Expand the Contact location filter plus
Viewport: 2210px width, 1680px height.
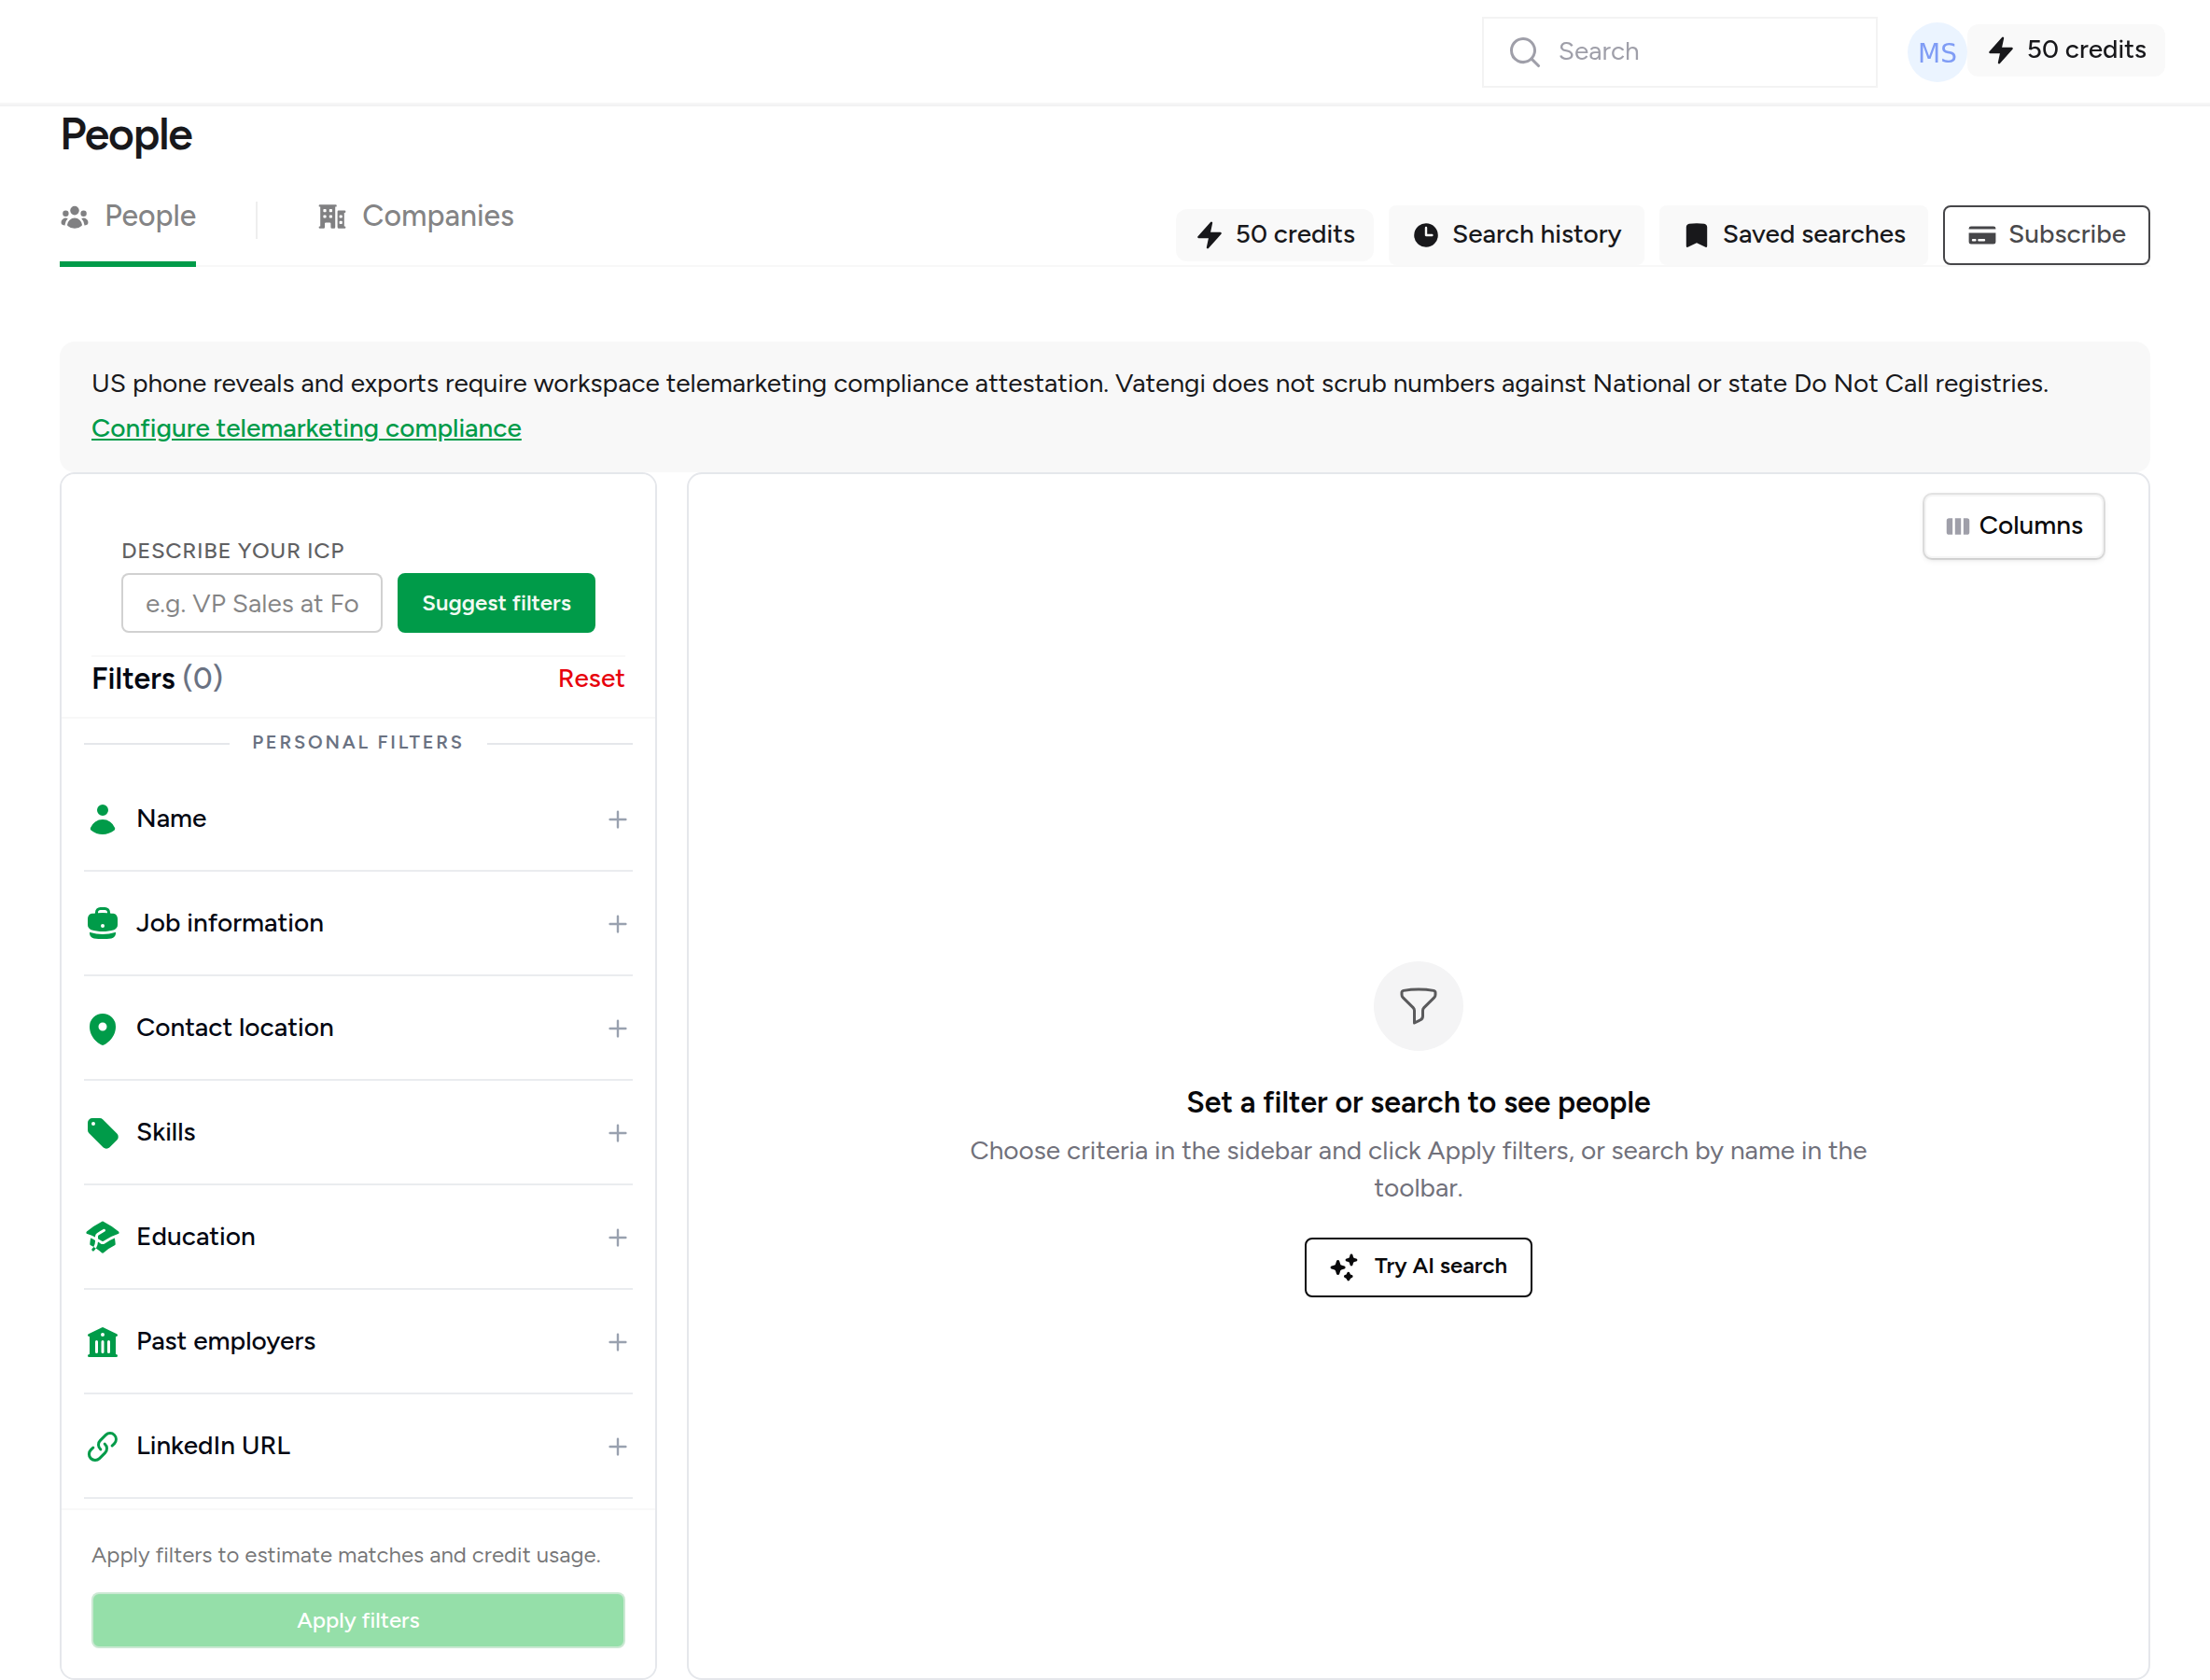click(617, 1028)
